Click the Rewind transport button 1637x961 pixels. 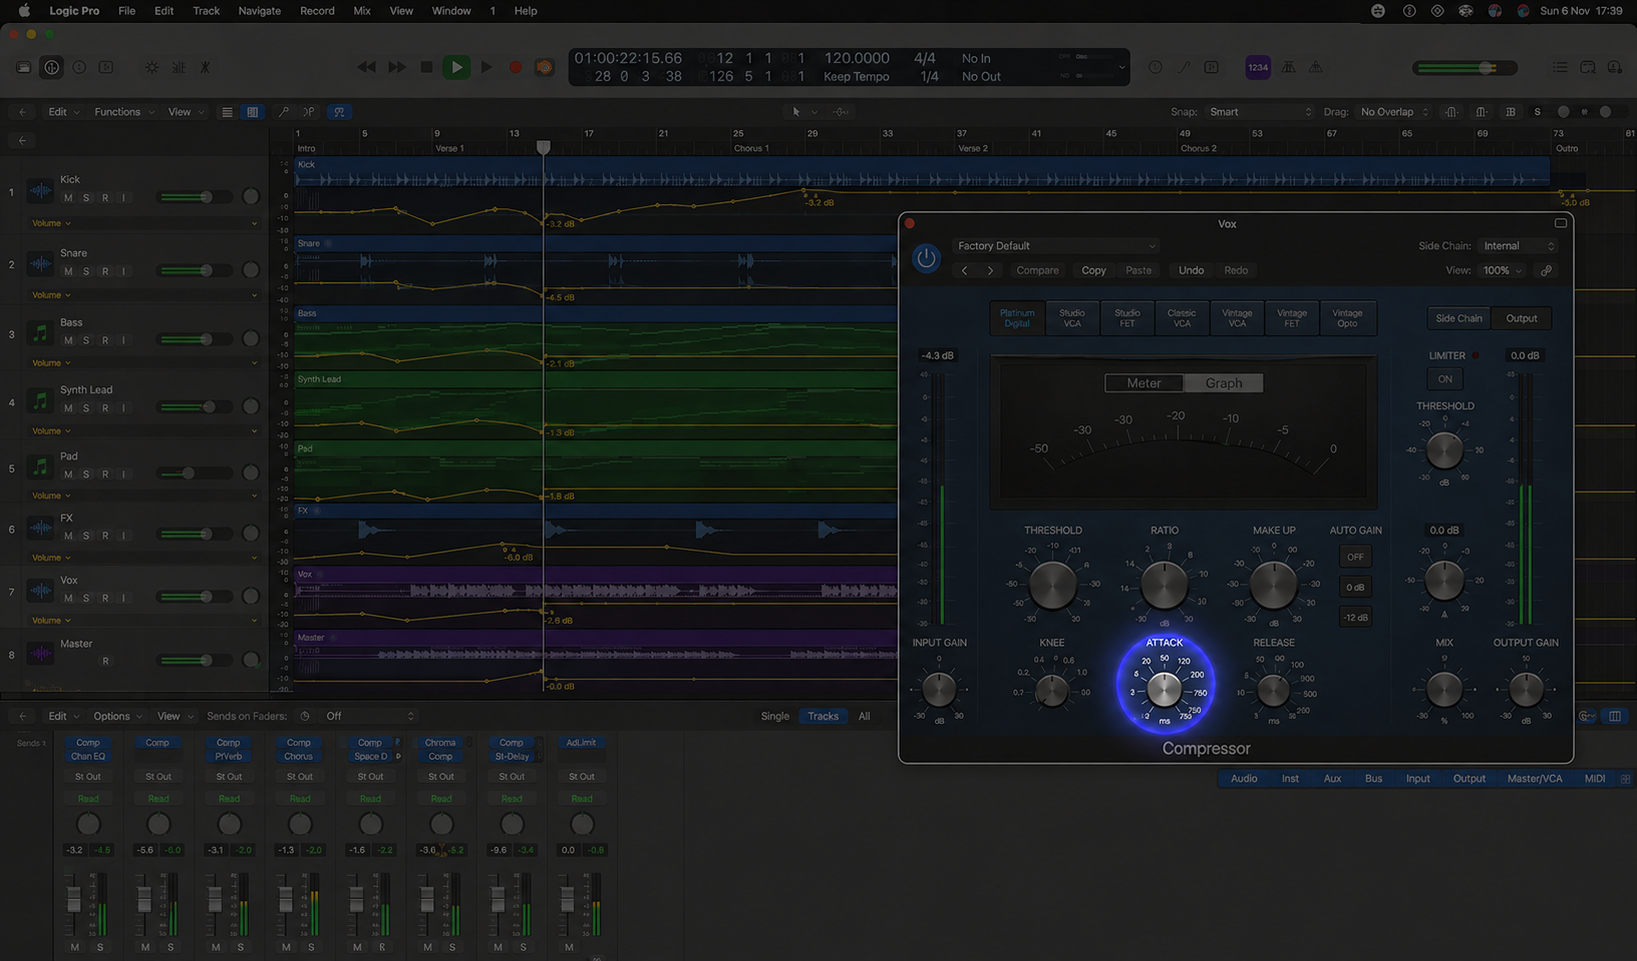367,67
